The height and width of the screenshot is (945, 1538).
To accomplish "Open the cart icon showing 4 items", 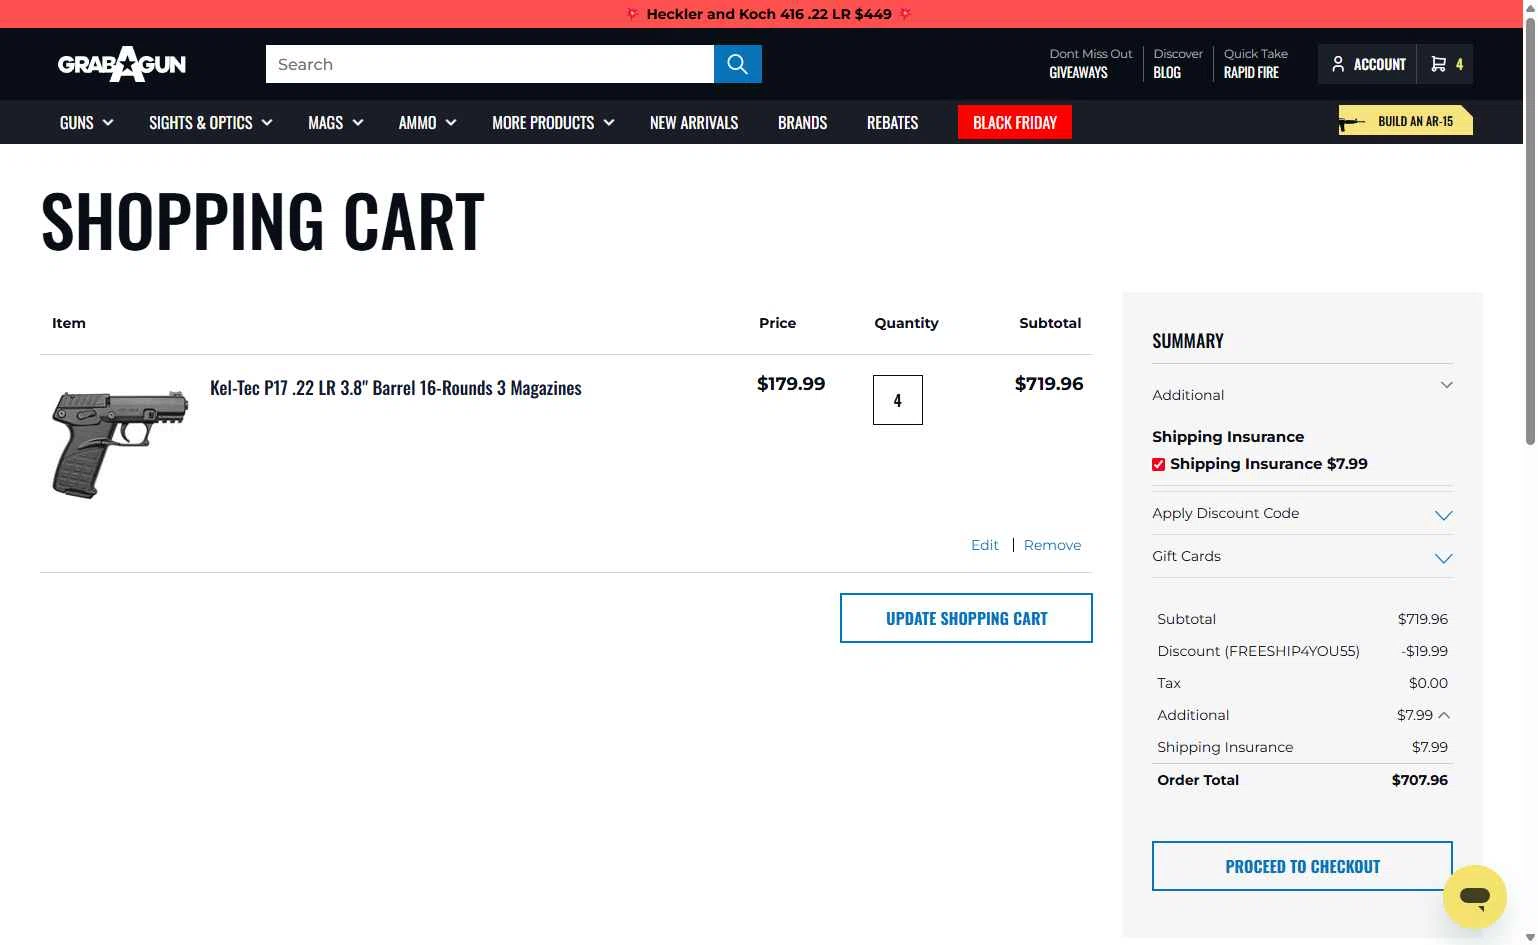I will (1446, 64).
